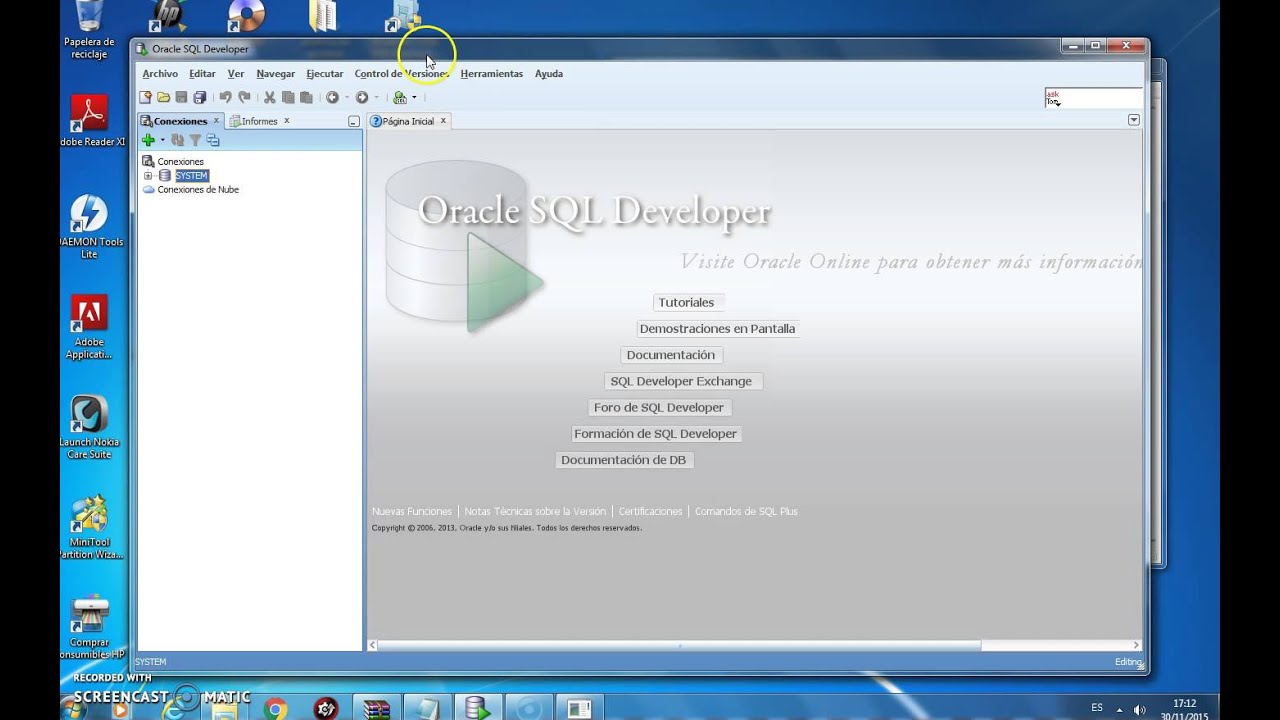This screenshot has height=720, width=1280.
Task: Click the WinRAR icon in the taskbar
Action: pyautogui.click(x=377, y=708)
